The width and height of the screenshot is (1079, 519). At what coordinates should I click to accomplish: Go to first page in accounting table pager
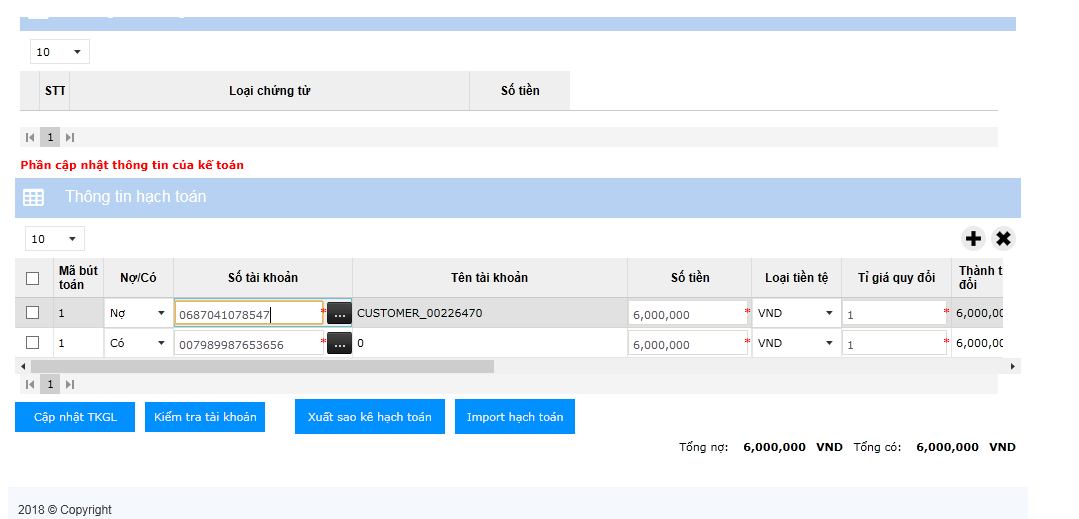click(30, 385)
